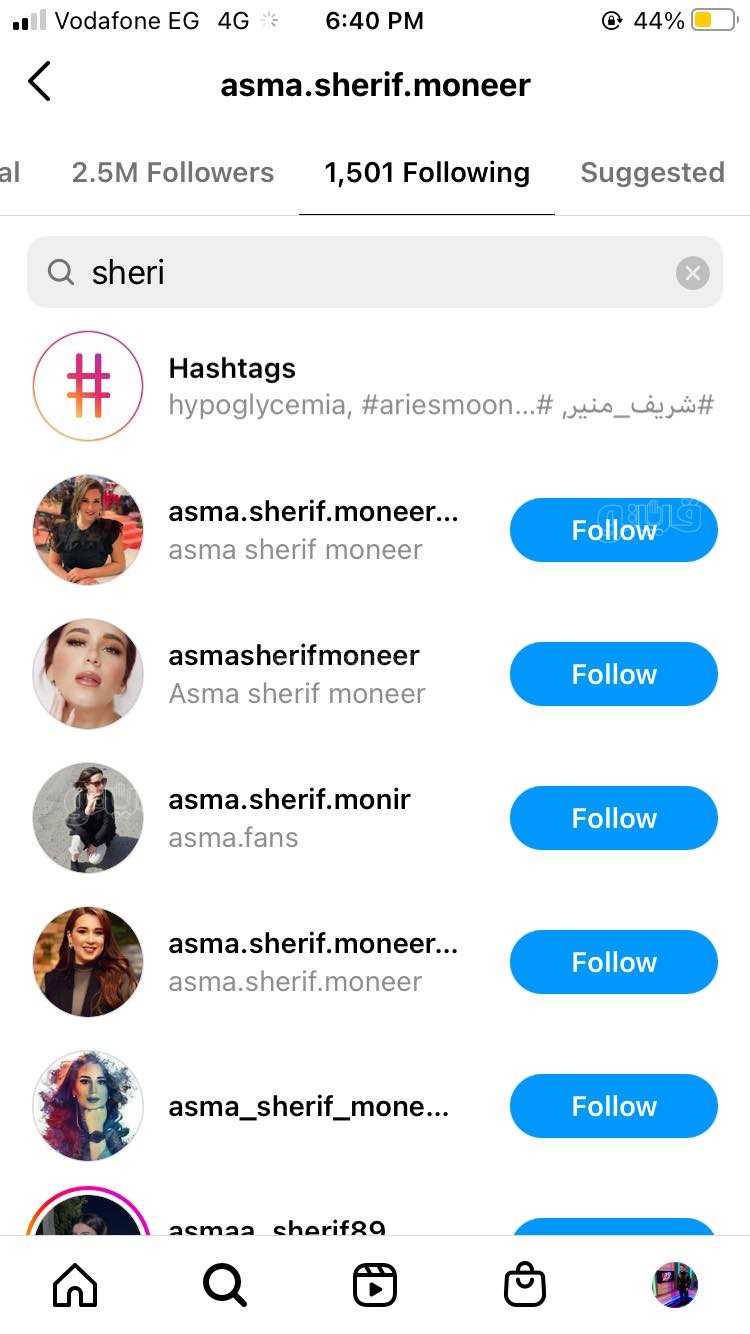This screenshot has height=1334, width=750.
Task: Follow the asma.sherif.monir fan account
Action: (x=613, y=818)
